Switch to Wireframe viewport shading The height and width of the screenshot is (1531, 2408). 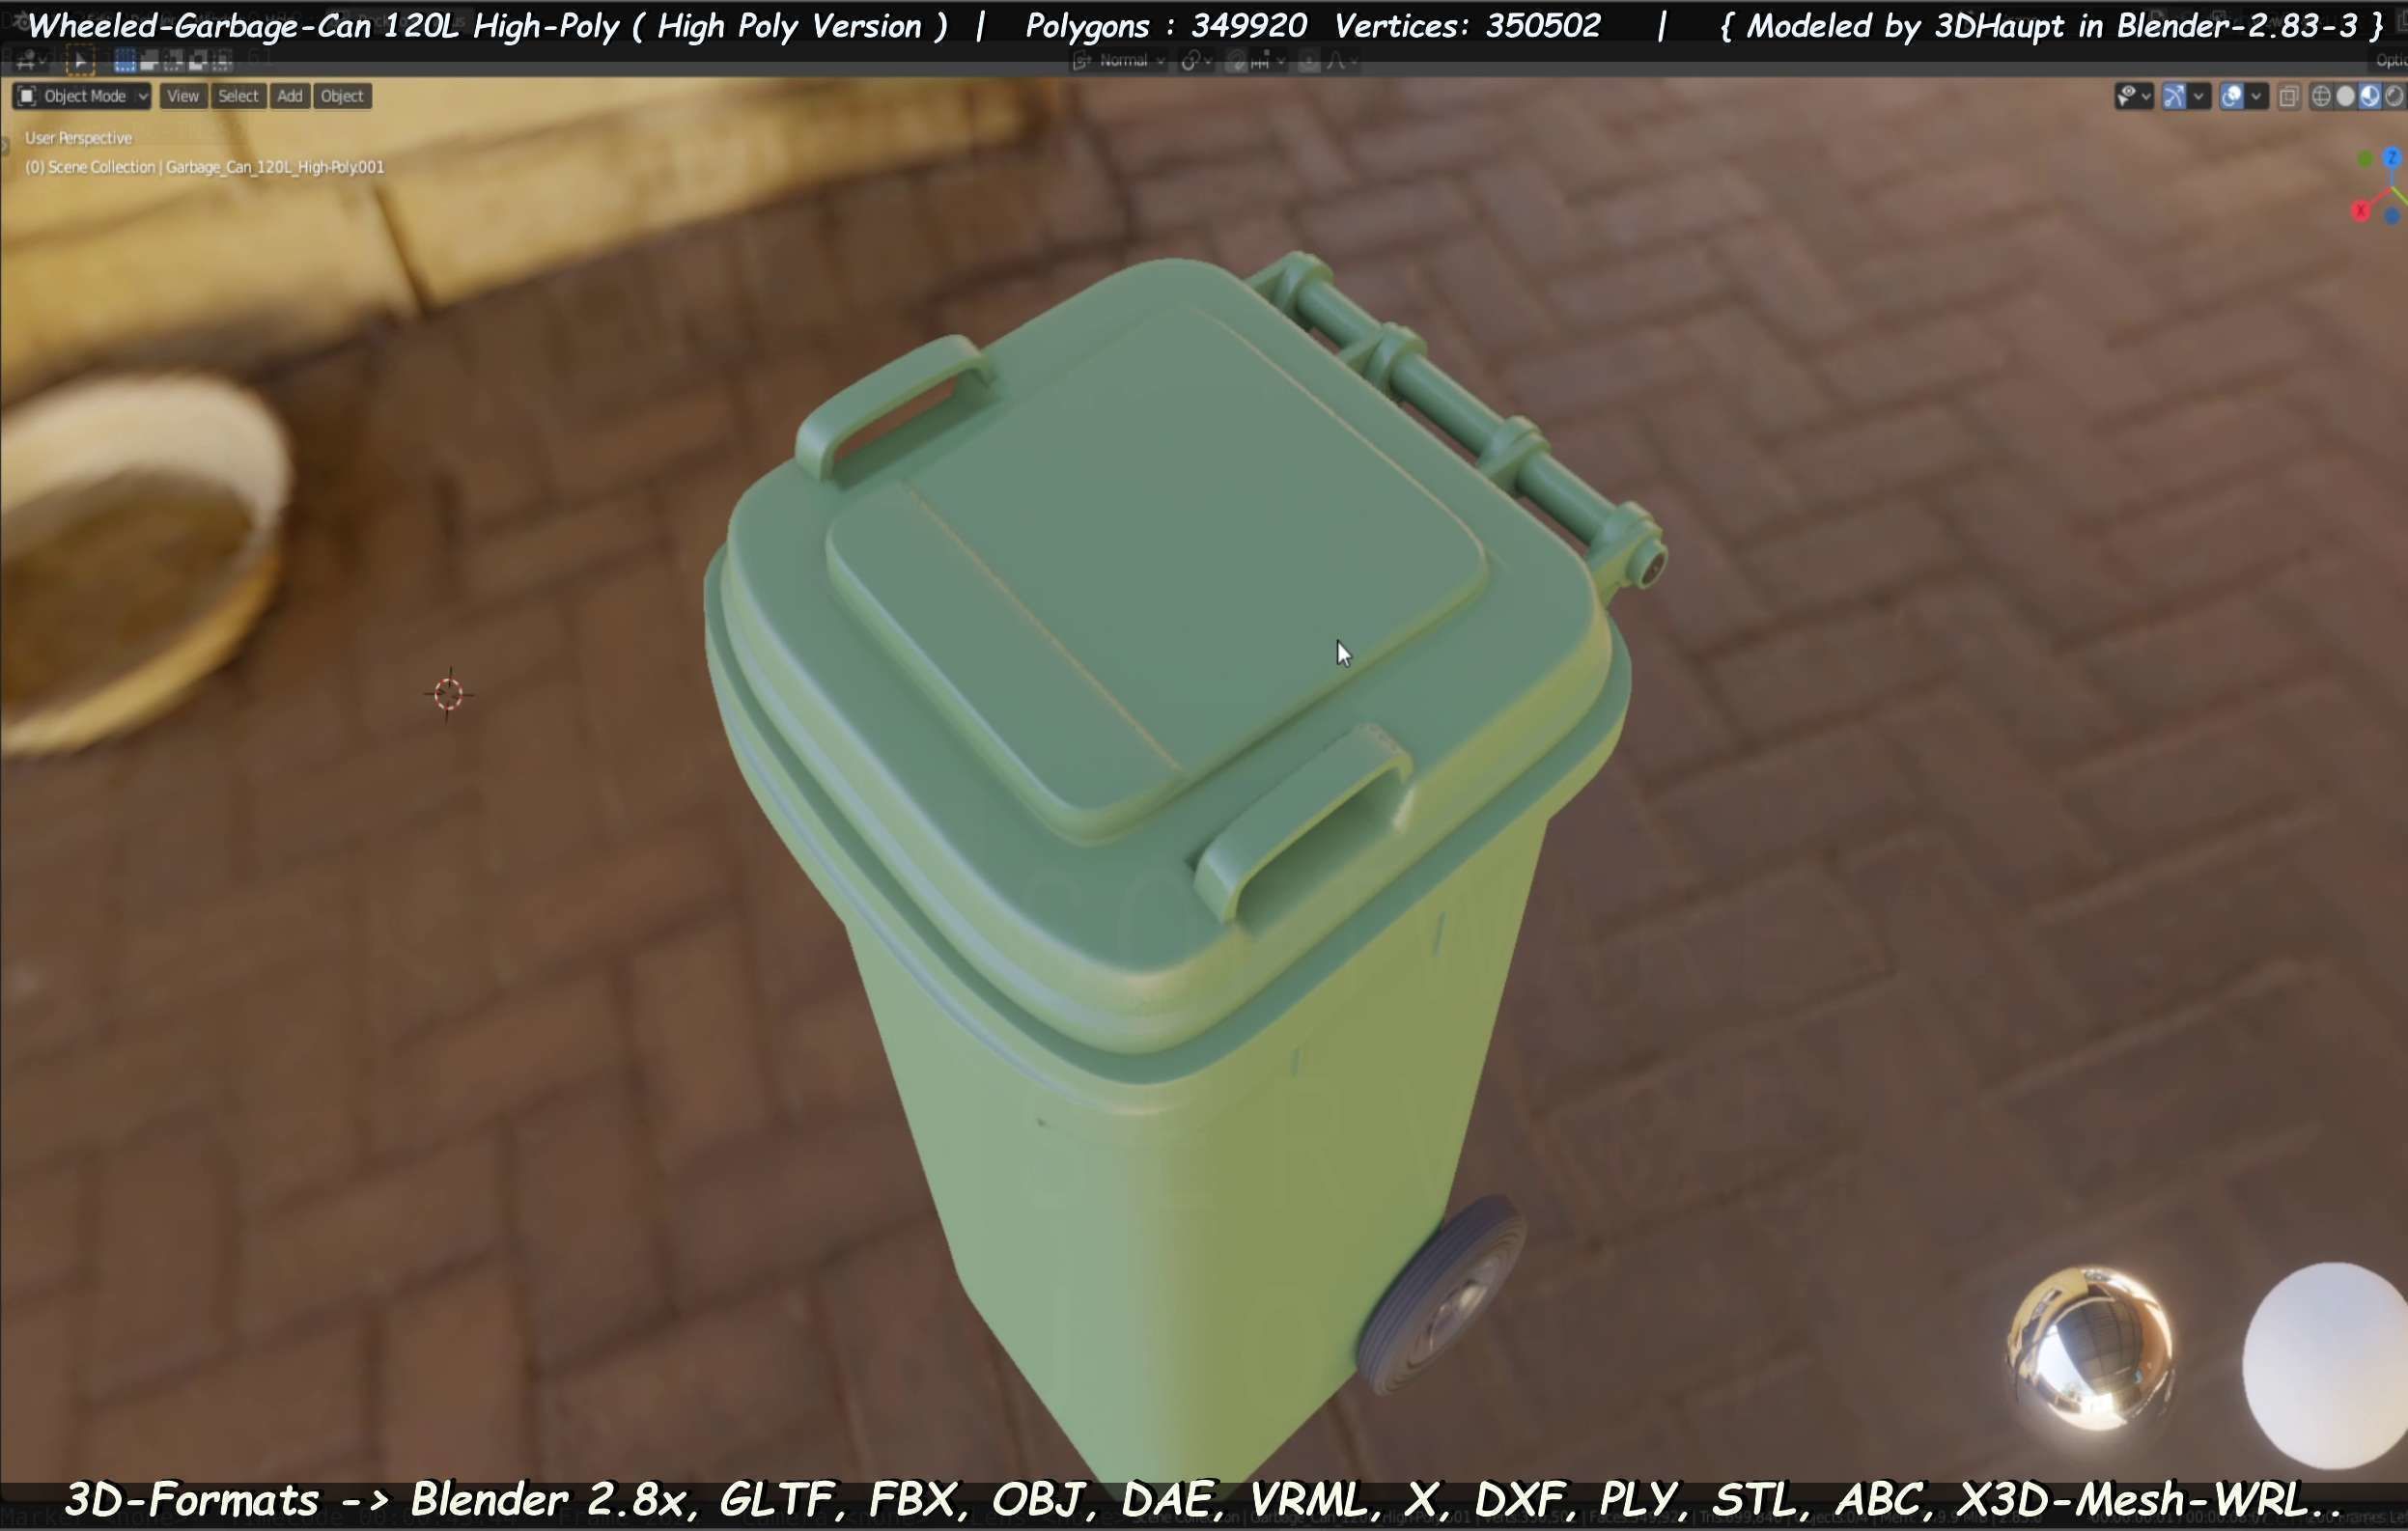pos(2322,96)
